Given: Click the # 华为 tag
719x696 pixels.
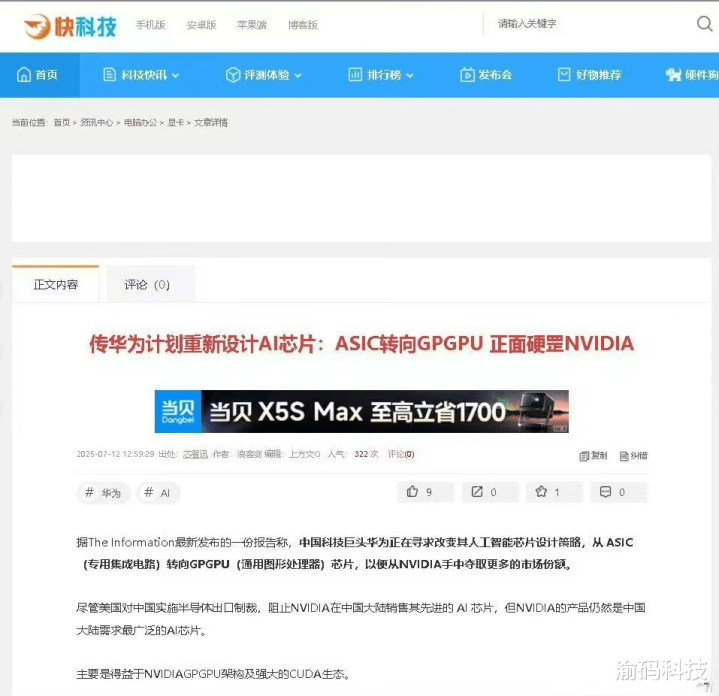Looking at the screenshot, I should tap(104, 493).
